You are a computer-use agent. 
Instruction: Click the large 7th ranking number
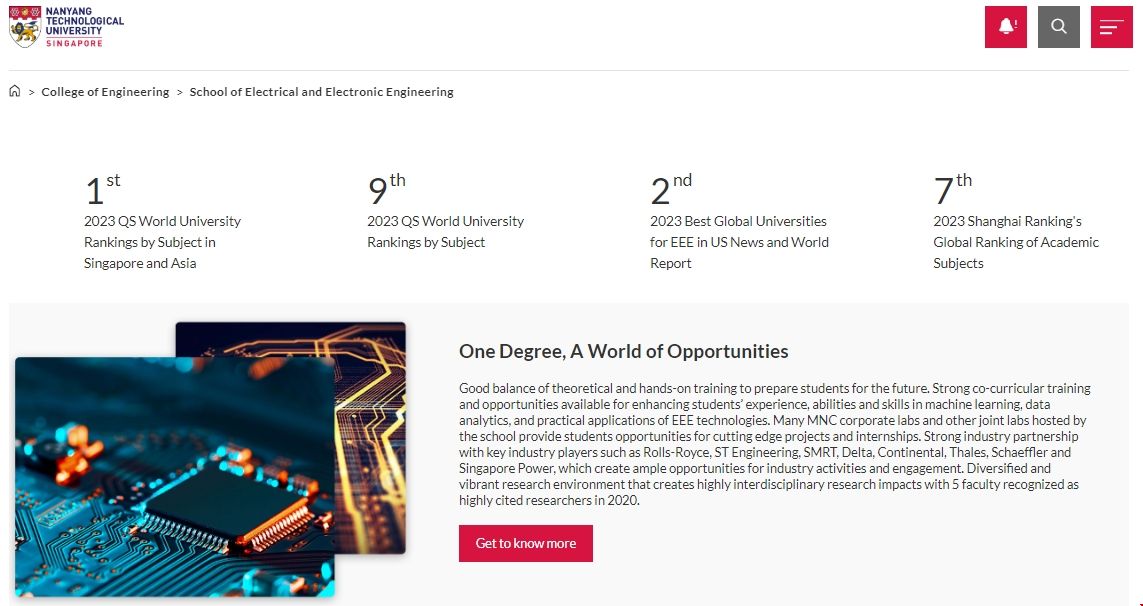pos(951,189)
